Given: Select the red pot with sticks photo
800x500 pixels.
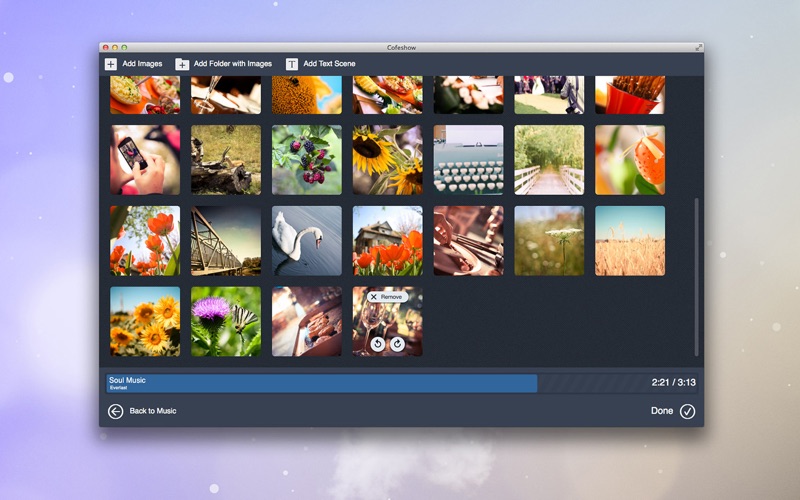Looking at the screenshot, I should (630, 95).
